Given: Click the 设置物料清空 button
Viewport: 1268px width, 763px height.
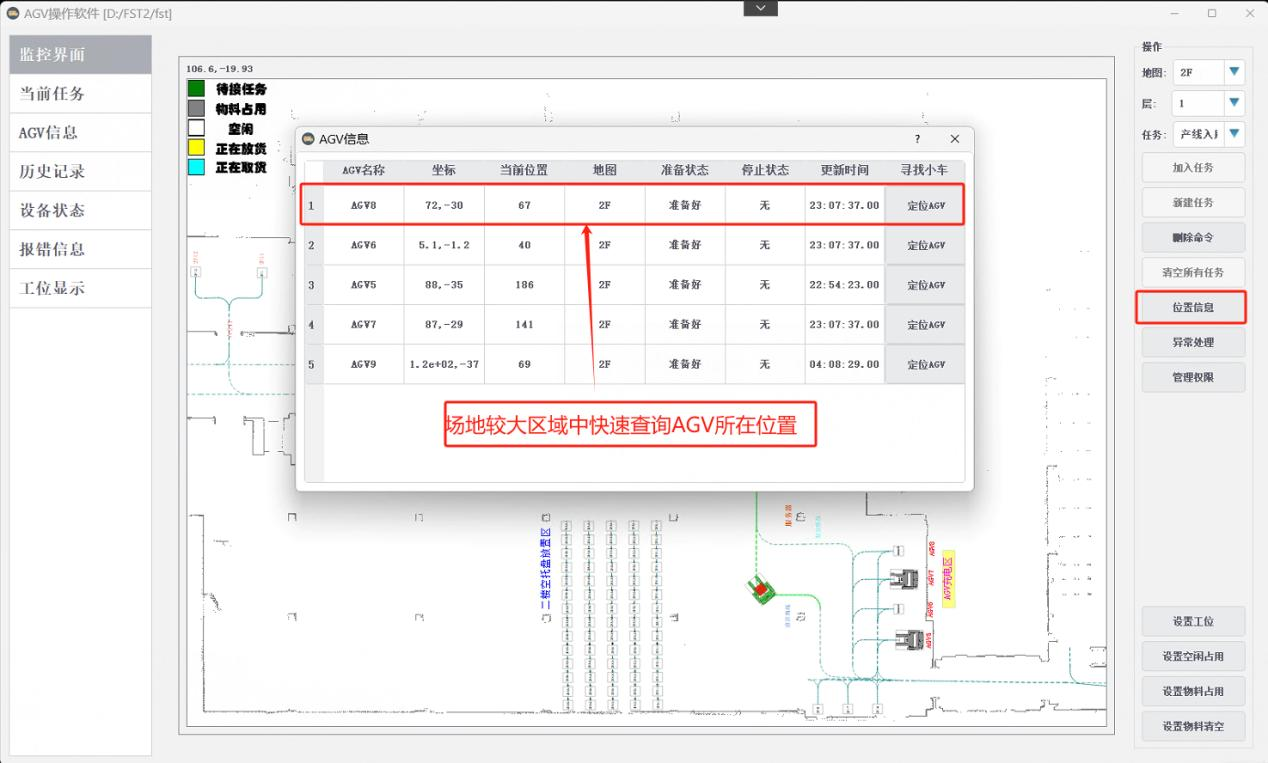Looking at the screenshot, I should coord(1193,726).
